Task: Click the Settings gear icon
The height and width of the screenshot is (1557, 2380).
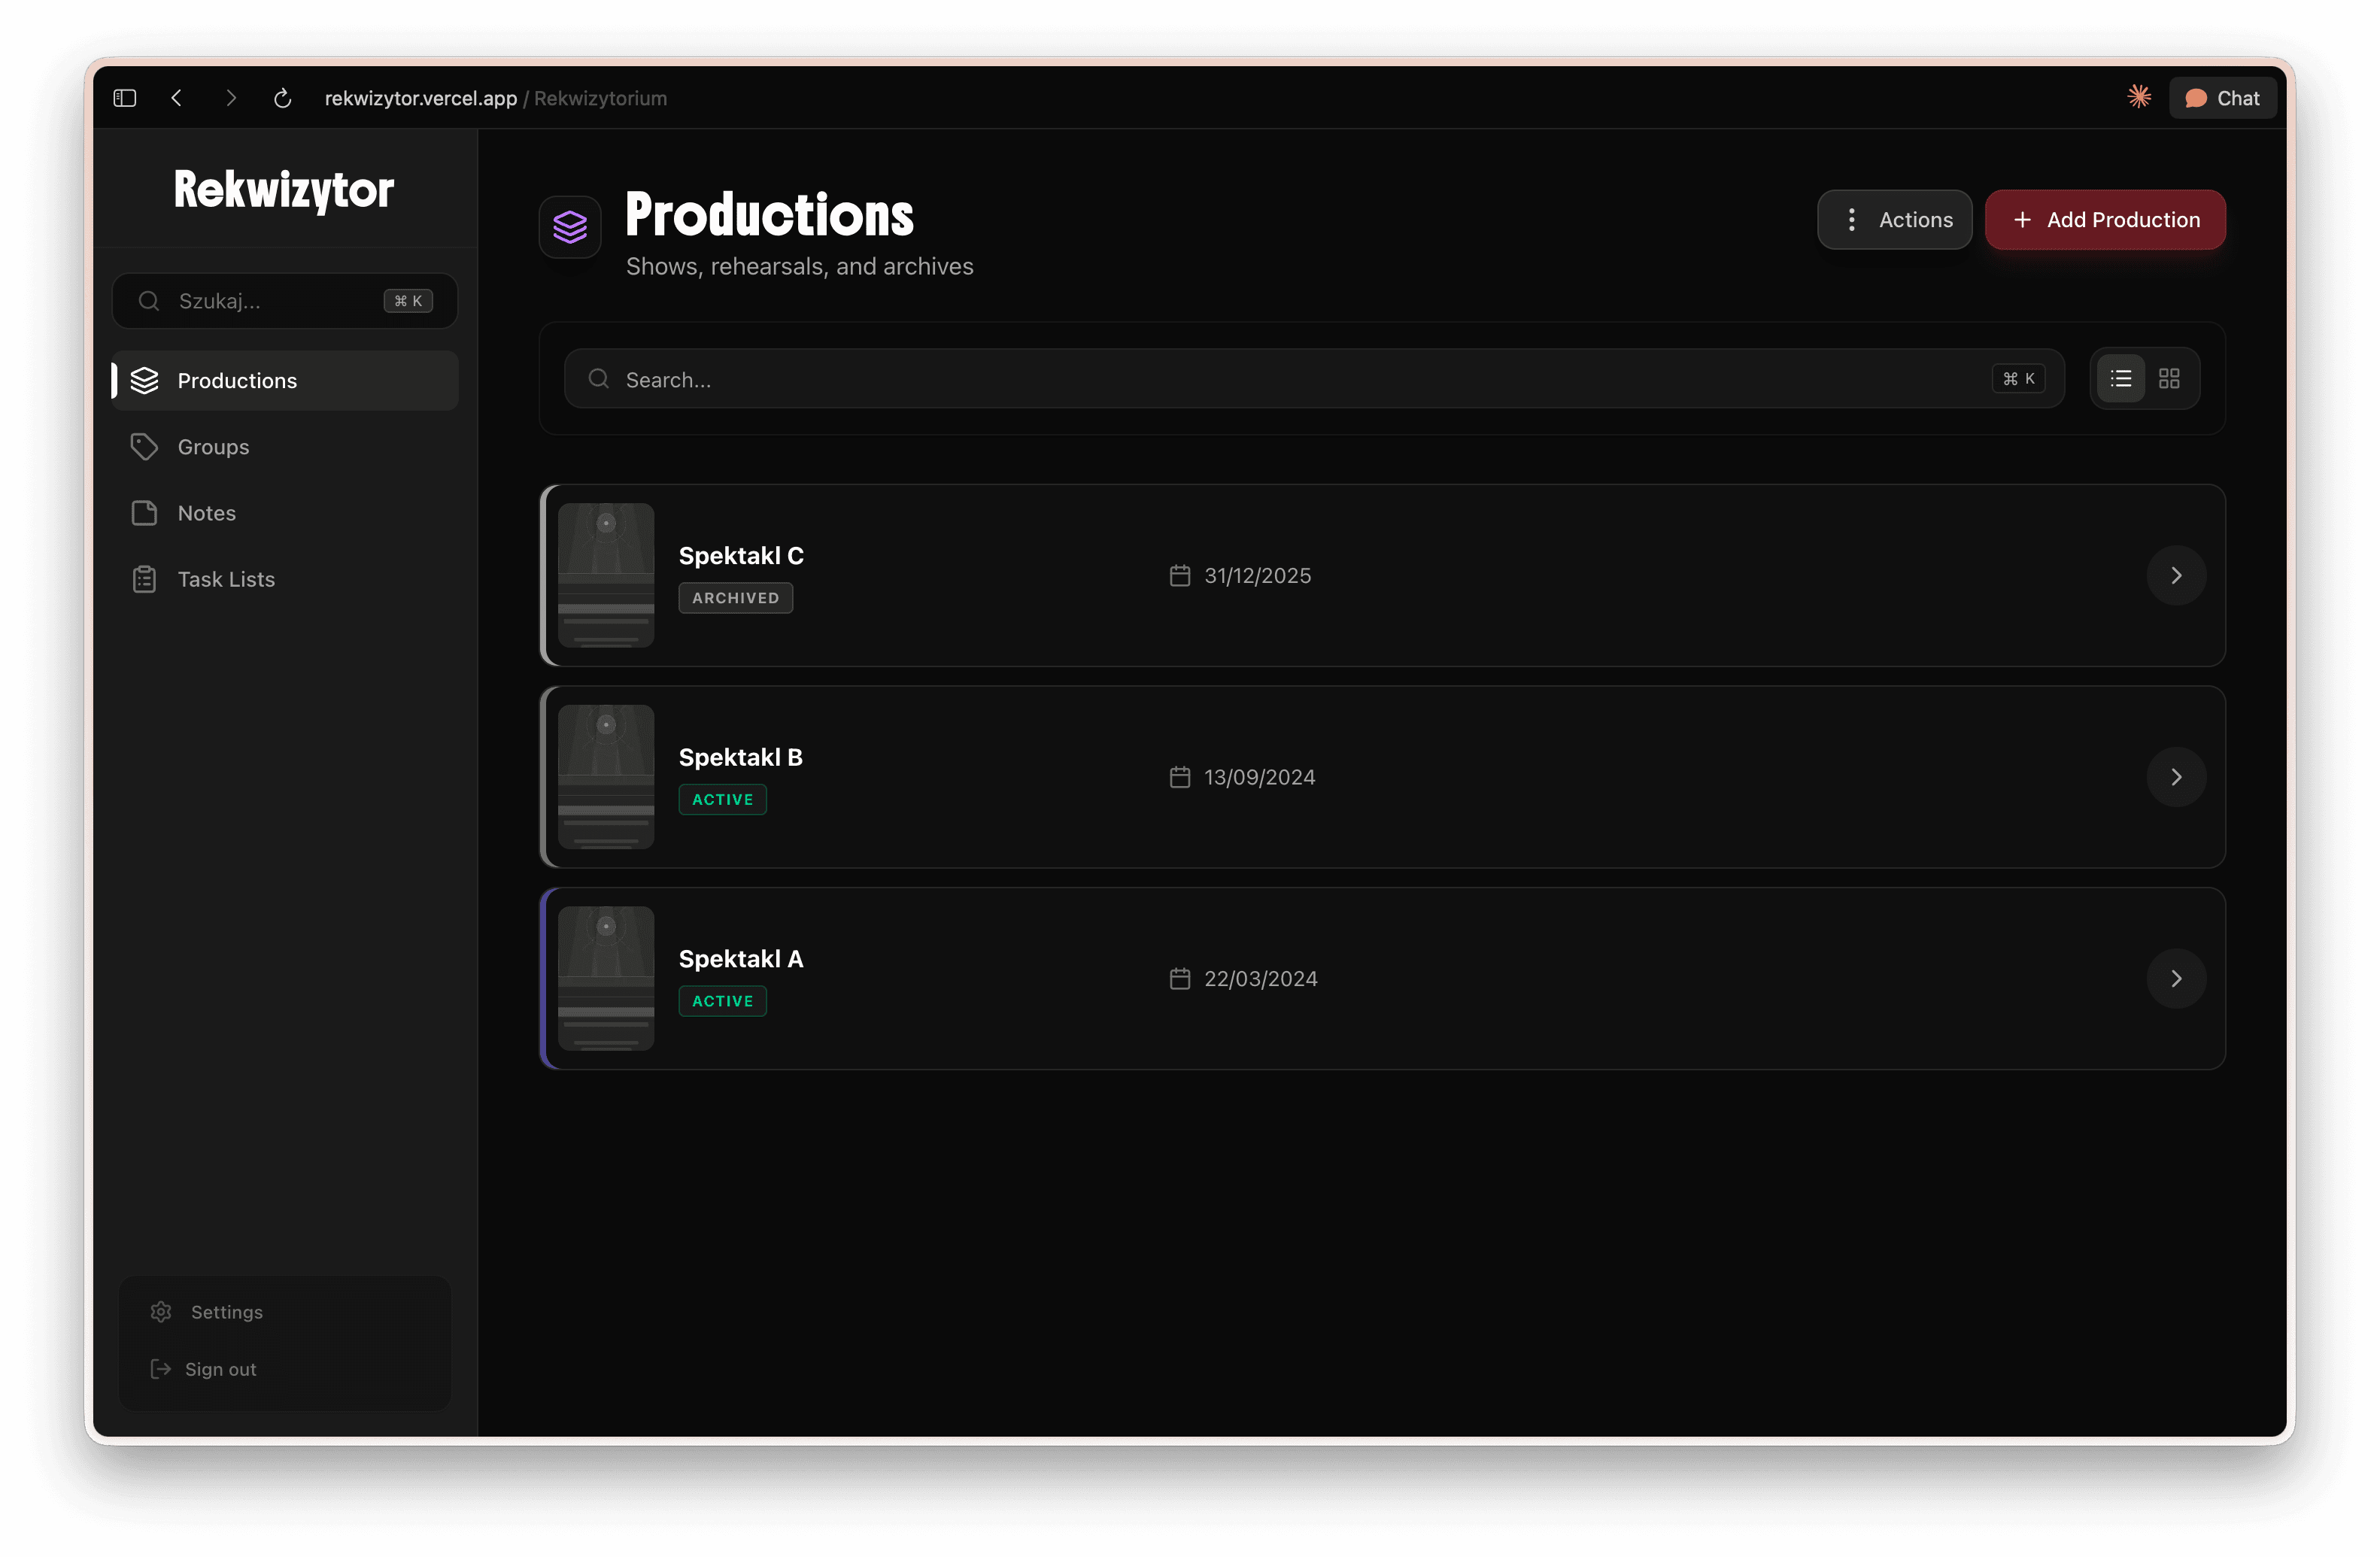Action: coord(161,1312)
